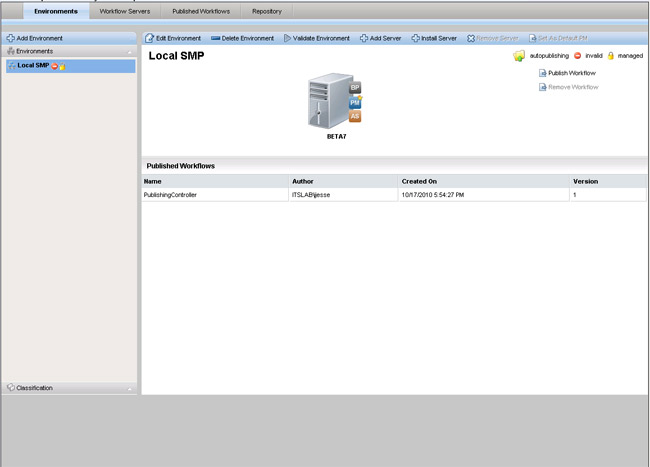Screen dimensions: 650x467
Task: Expand the Classification panel
Action: [70, 388]
